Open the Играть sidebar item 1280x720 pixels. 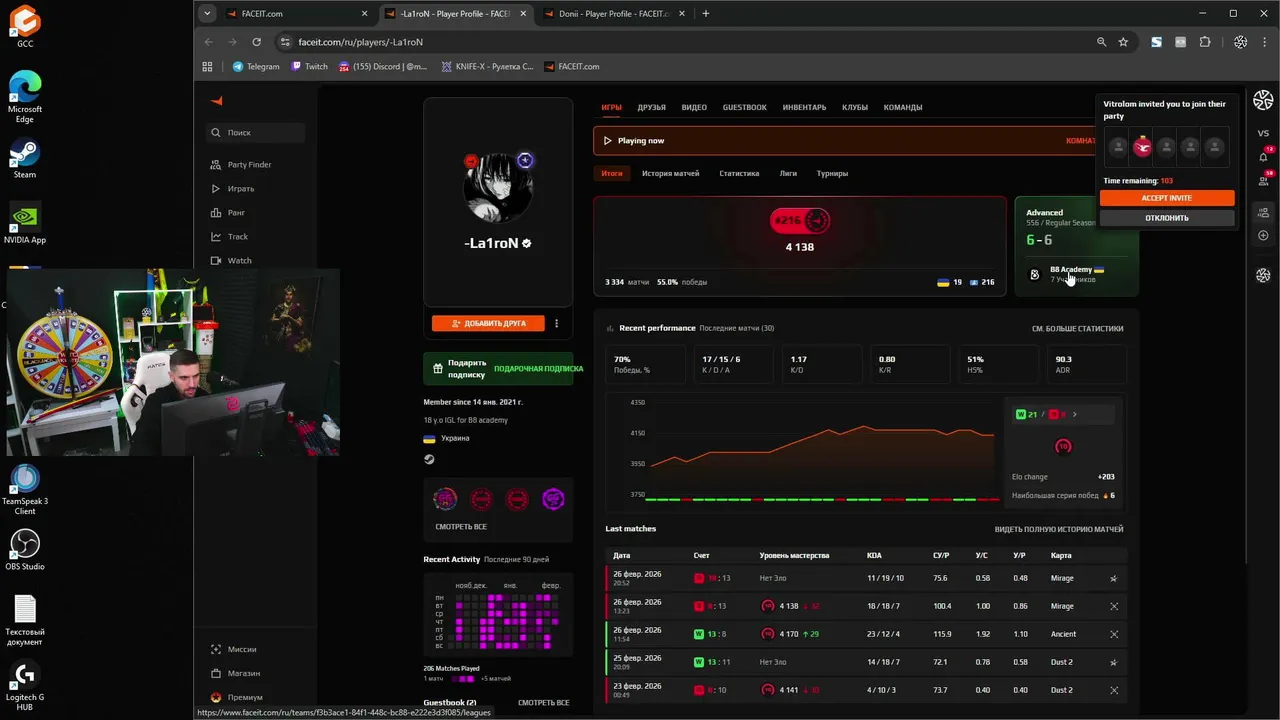(x=233, y=188)
